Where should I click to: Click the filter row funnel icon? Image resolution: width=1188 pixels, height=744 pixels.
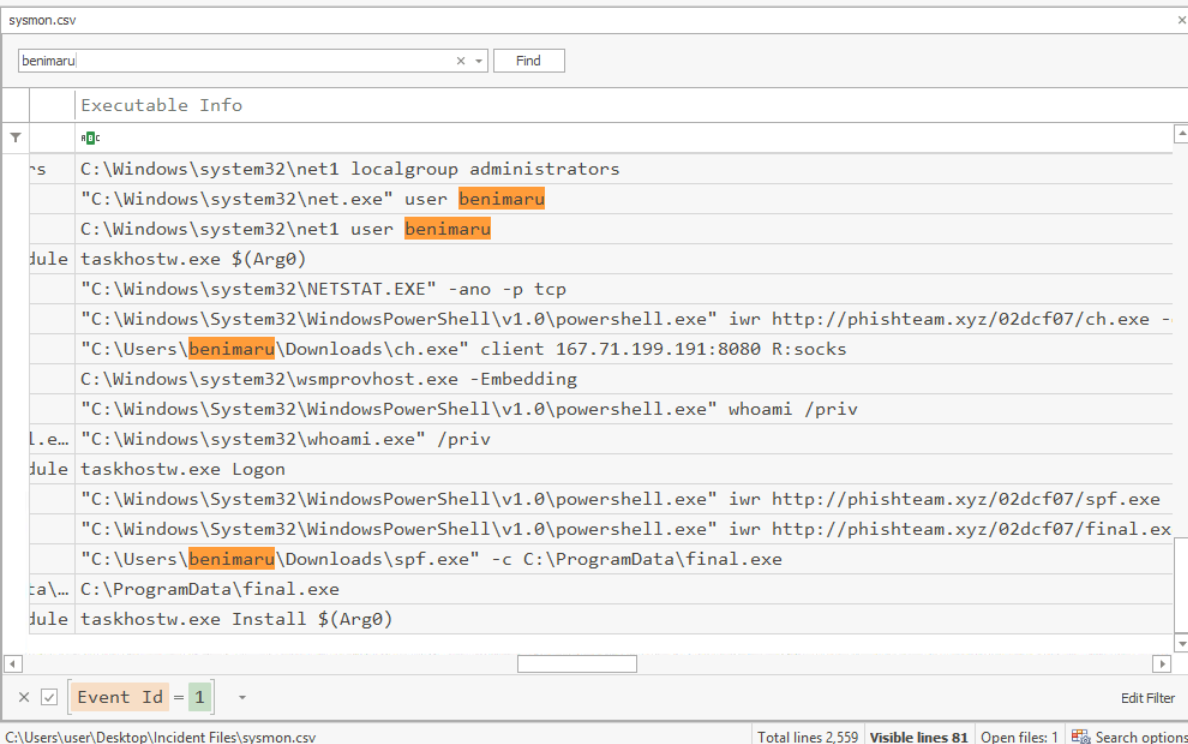coord(15,138)
